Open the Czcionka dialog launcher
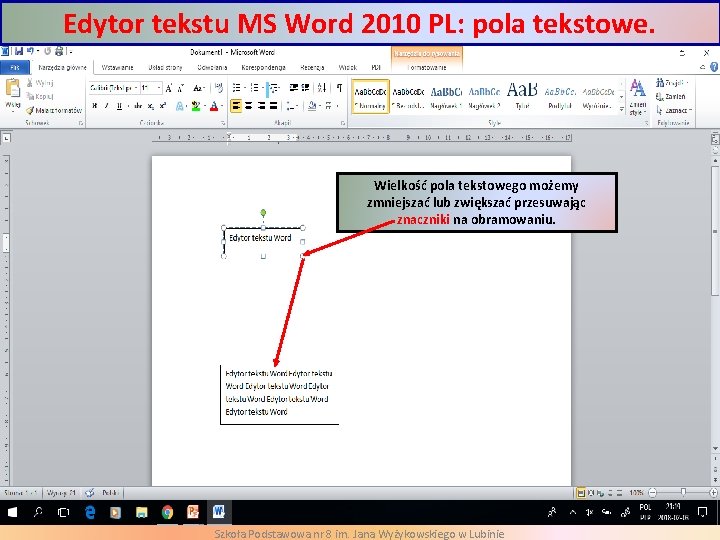 coord(223,123)
